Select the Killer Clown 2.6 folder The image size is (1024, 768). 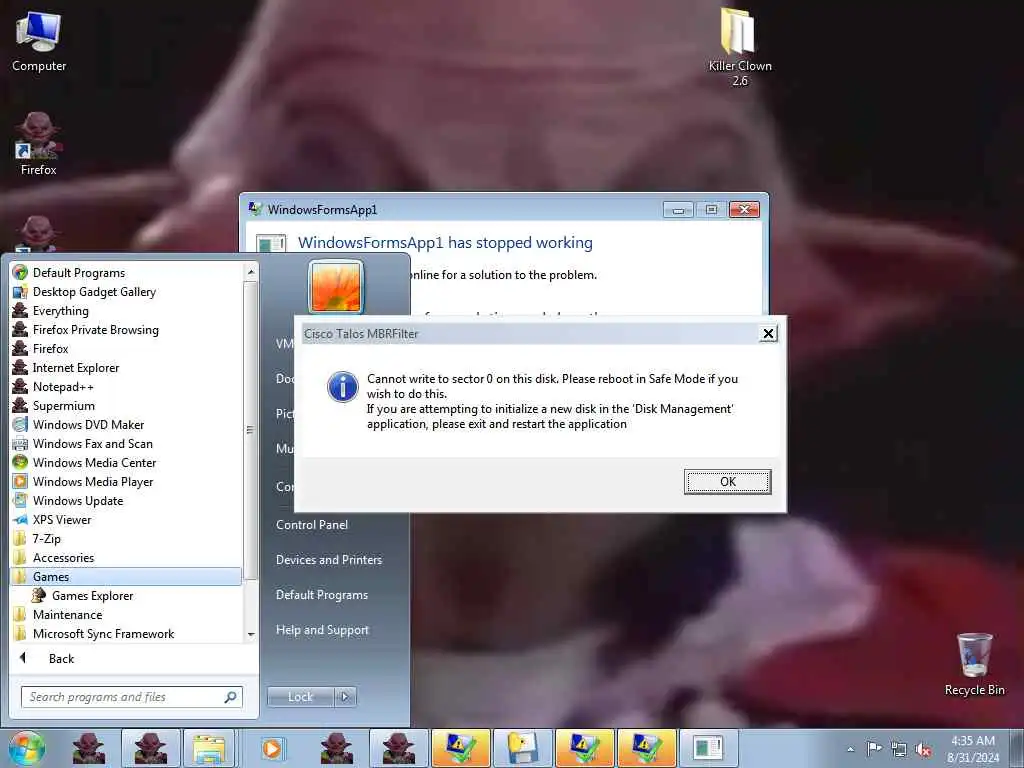(740, 47)
